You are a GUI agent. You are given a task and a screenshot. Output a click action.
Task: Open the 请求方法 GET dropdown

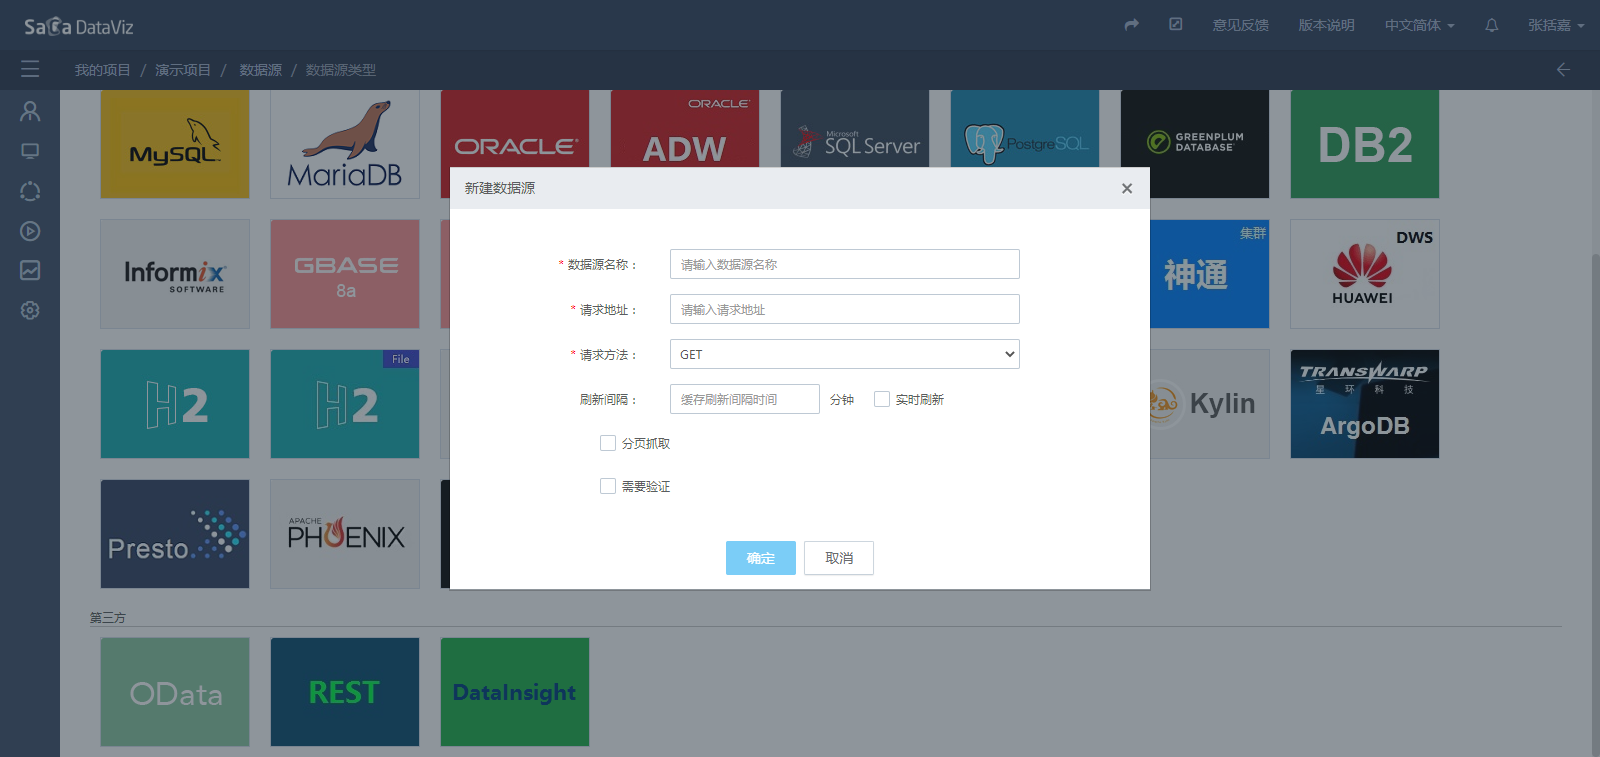845,354
